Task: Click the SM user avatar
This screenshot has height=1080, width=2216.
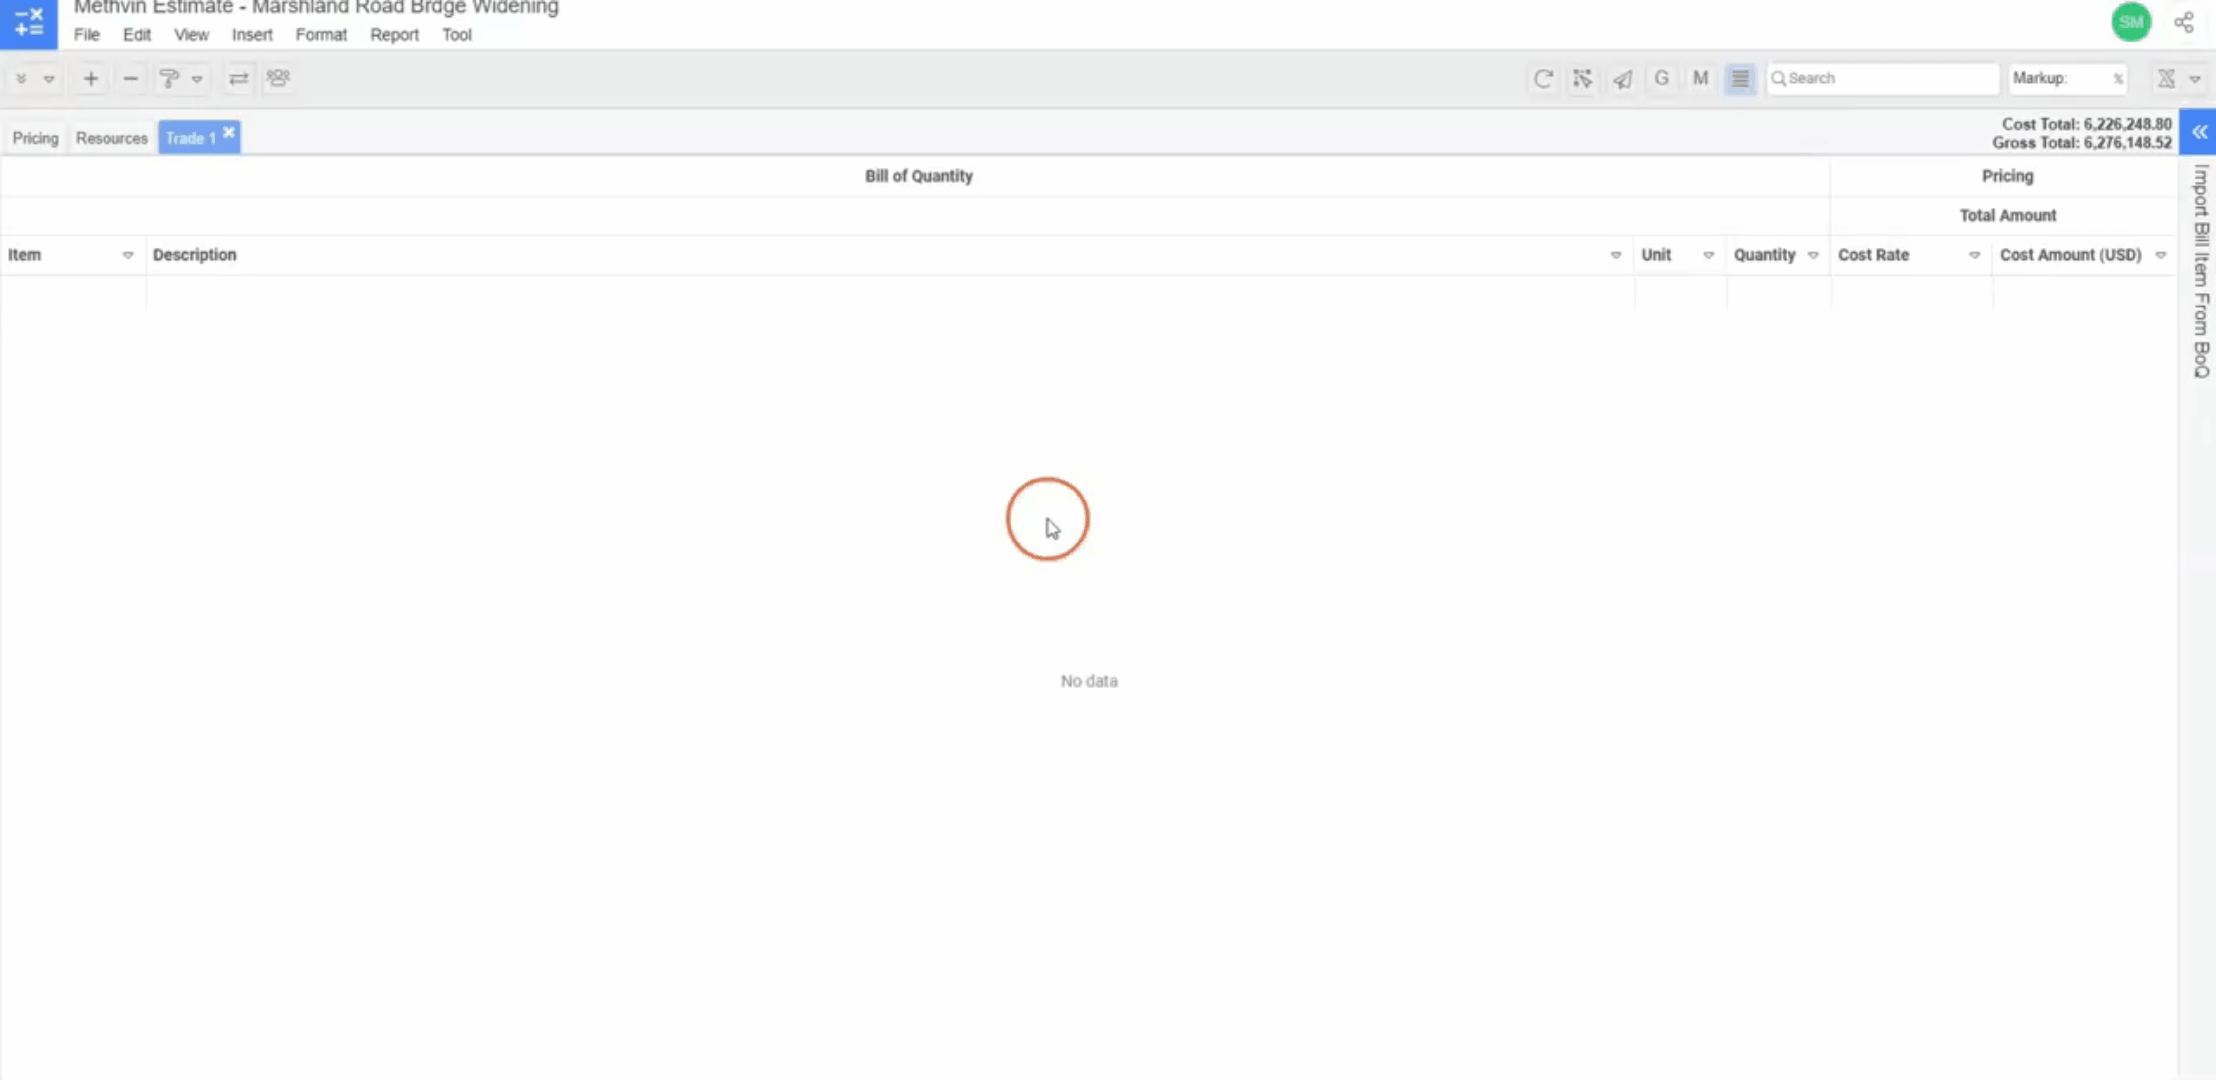Action: [x=2131, y=22]
